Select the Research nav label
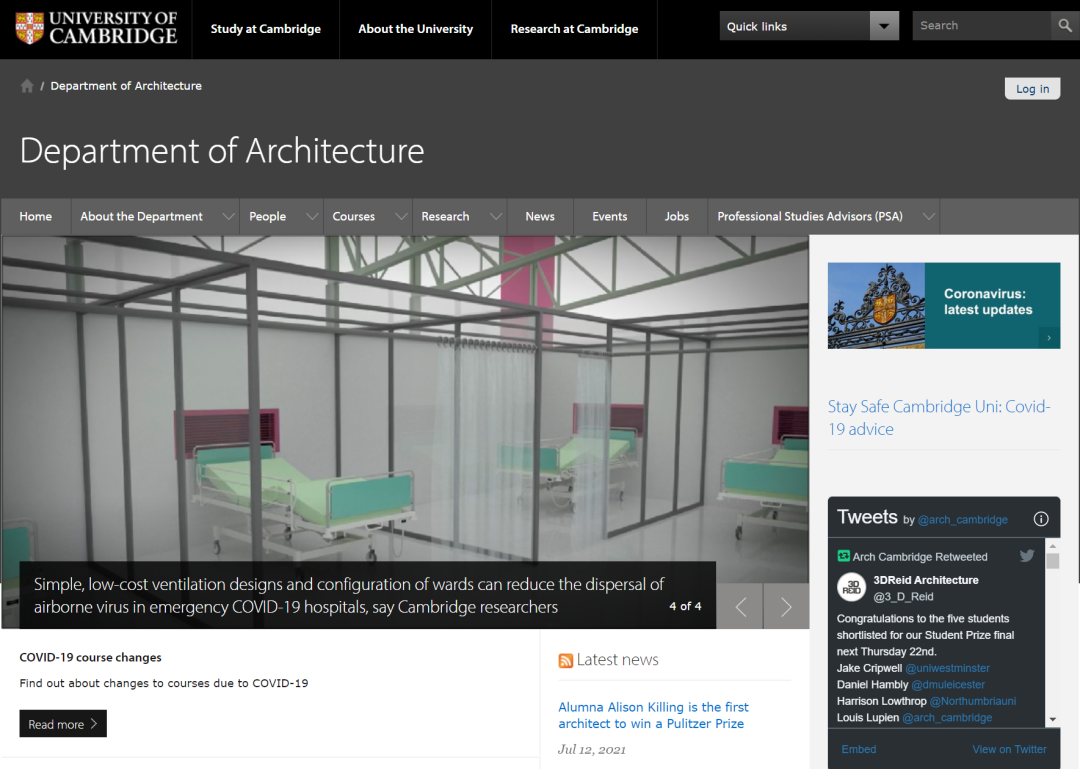 coord(445,216)
